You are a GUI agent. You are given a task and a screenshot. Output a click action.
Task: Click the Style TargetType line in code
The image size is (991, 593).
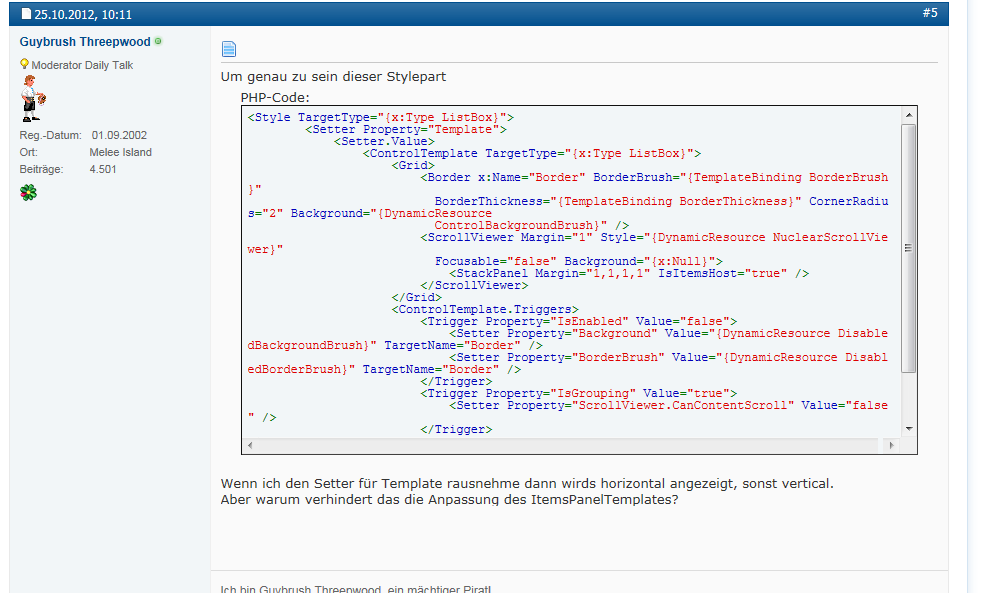(x=381, y=118)
